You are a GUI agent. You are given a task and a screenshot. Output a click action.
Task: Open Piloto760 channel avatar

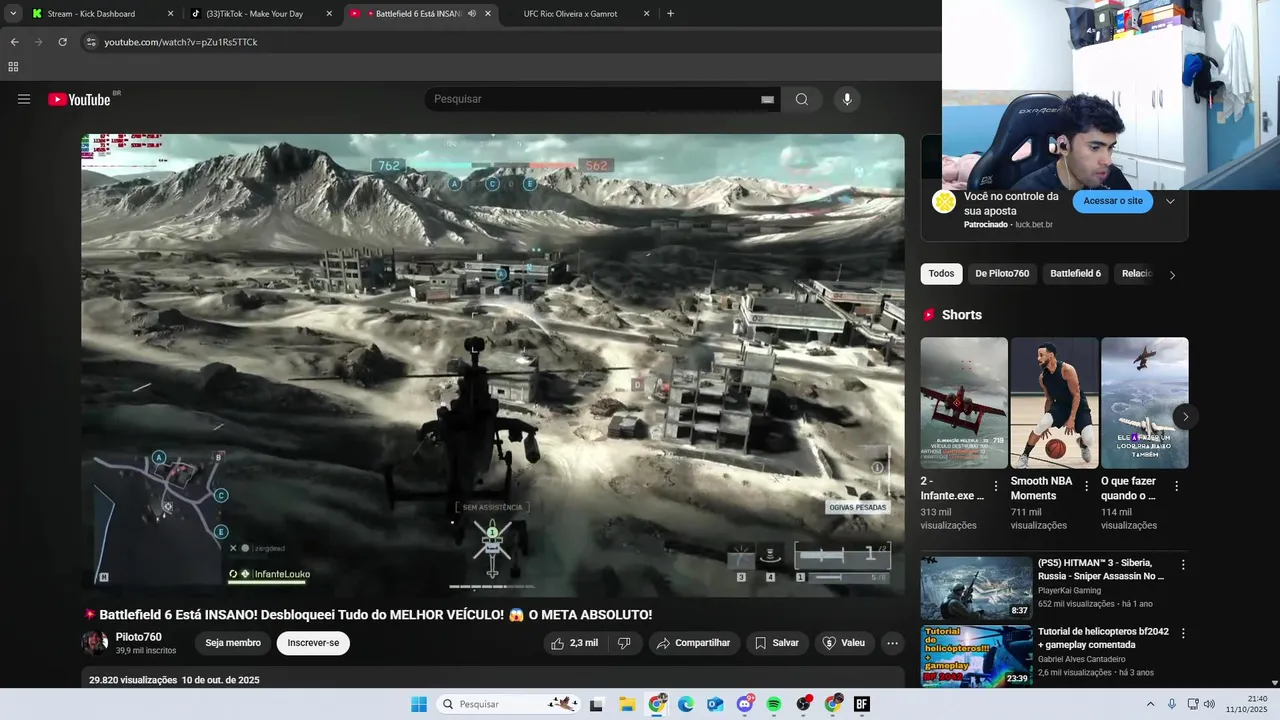pyautogui.click(x=95, y=642)
